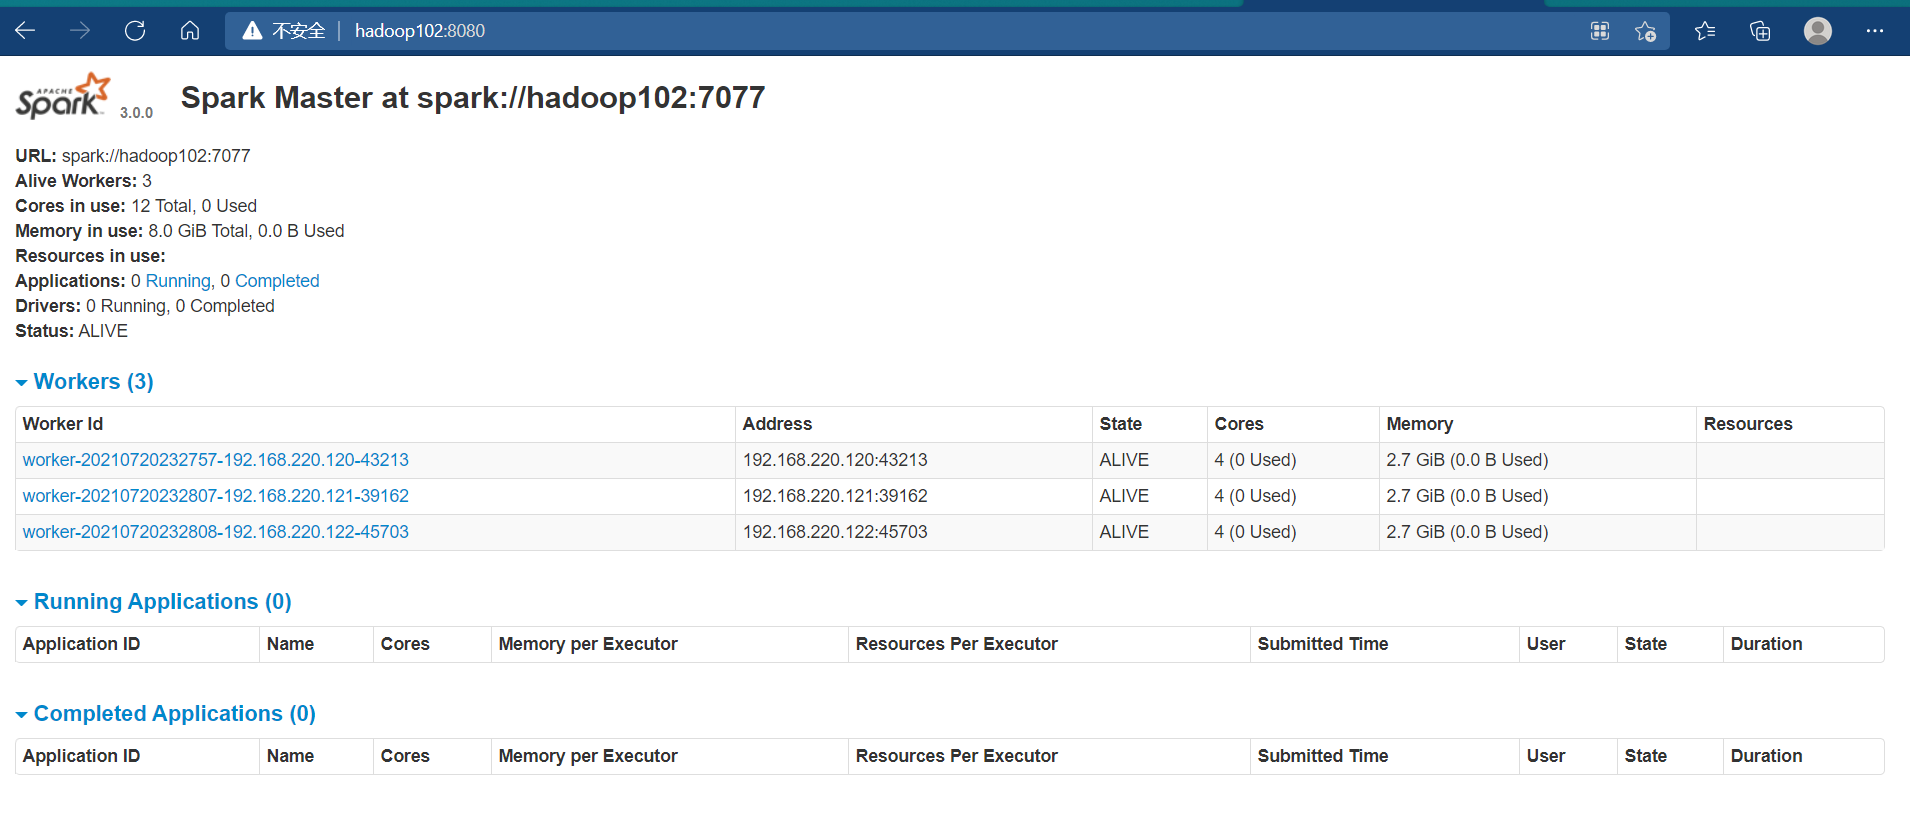Viewport: 1910px width, 832px height.
Task: Reload the Spark Master page
Action: 135,31
